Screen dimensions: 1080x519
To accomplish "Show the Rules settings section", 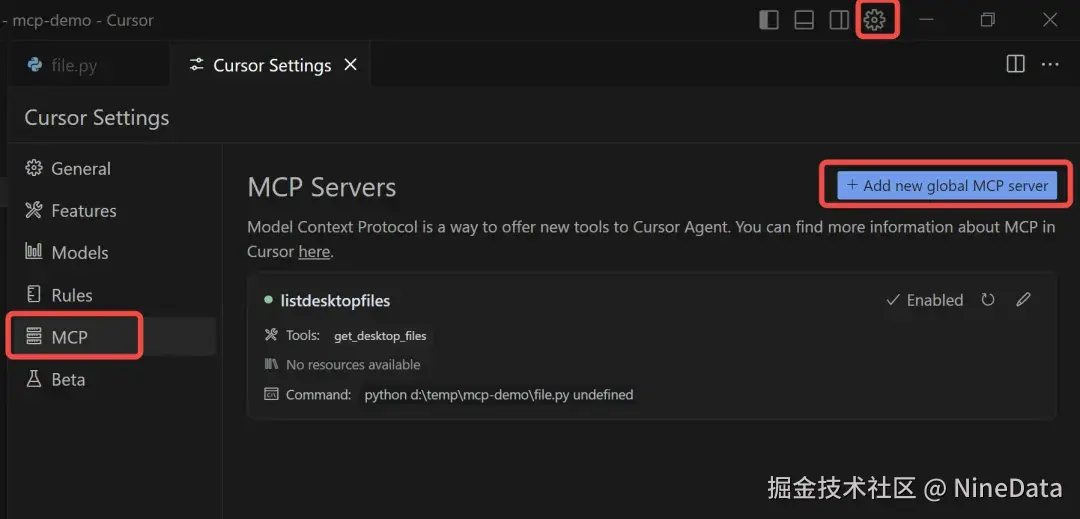I will 72,295.
